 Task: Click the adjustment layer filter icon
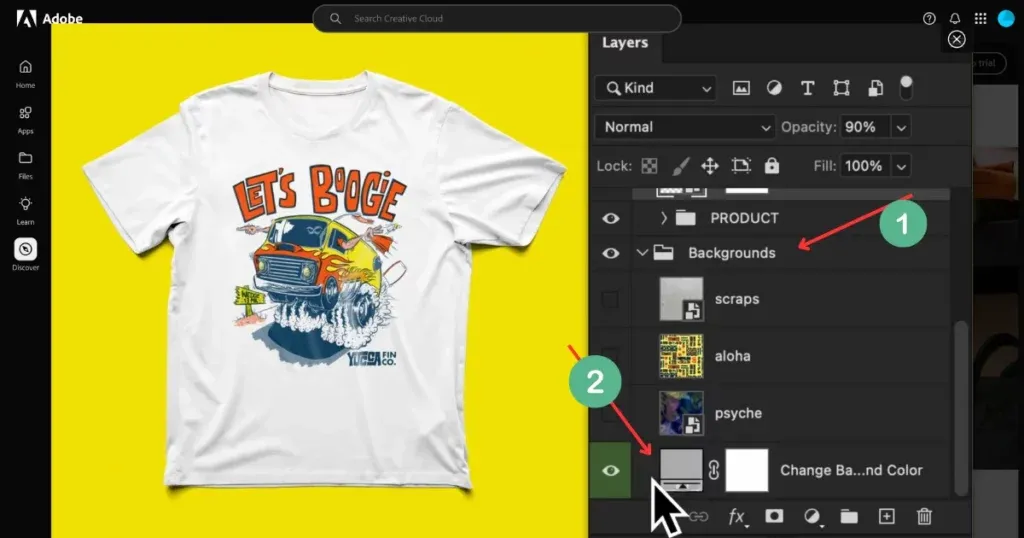[x=774, y=88]
